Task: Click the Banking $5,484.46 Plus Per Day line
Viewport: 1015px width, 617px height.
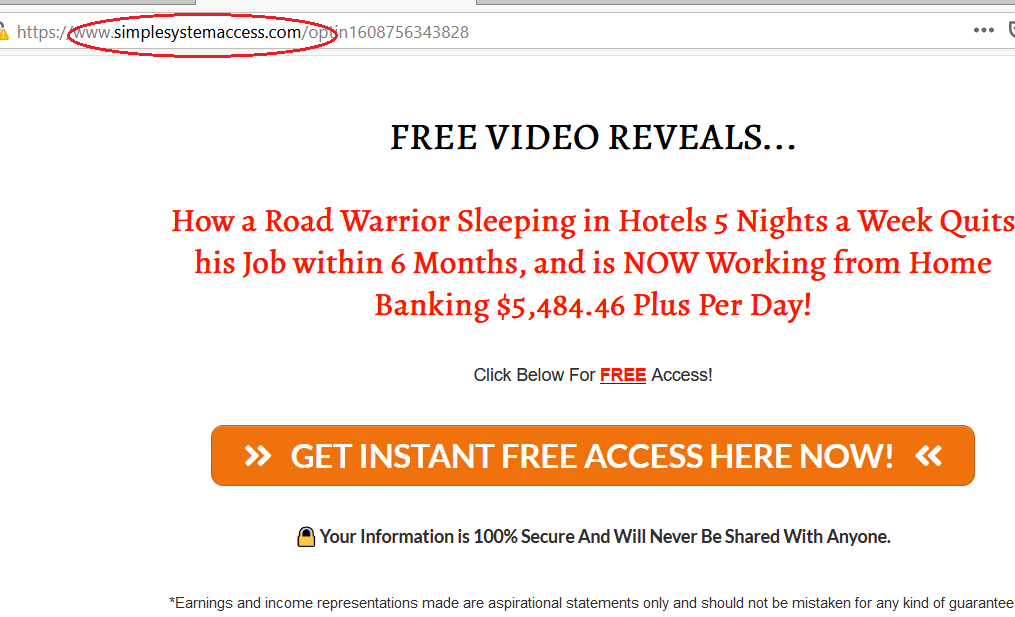Action: 593,304
